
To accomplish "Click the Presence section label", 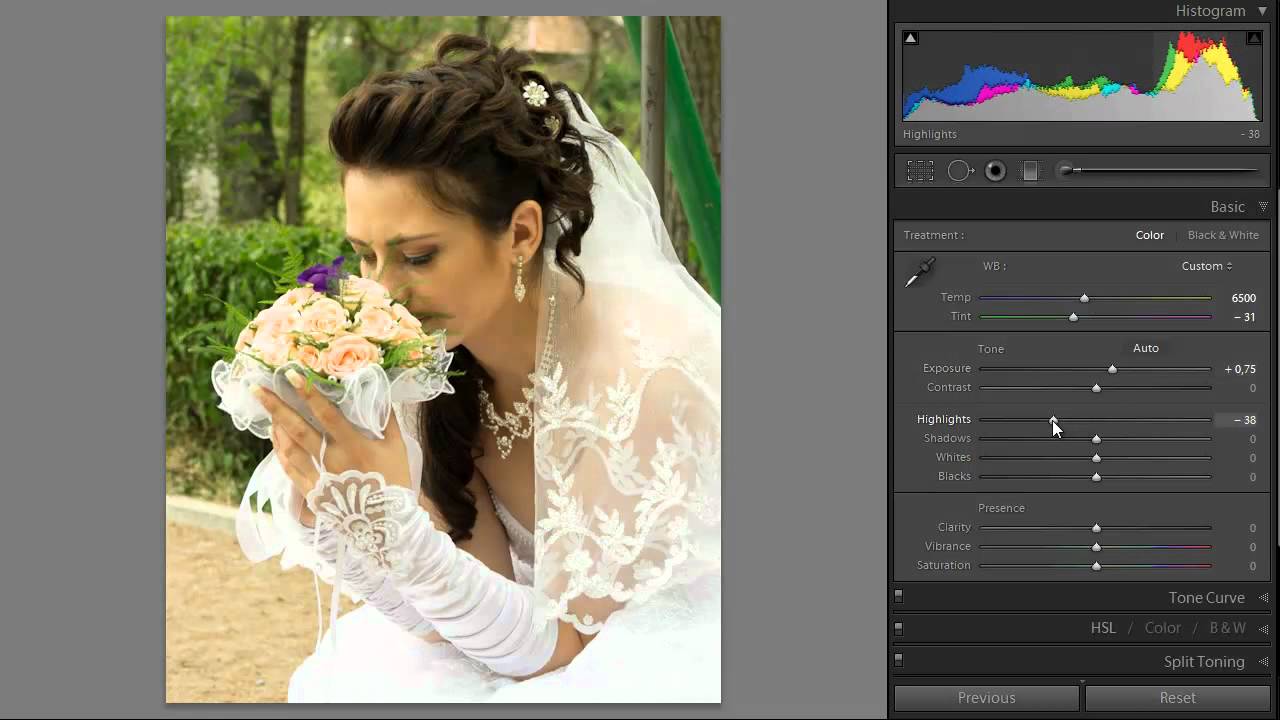I will pyautogui.click(x=1001, y=508).
